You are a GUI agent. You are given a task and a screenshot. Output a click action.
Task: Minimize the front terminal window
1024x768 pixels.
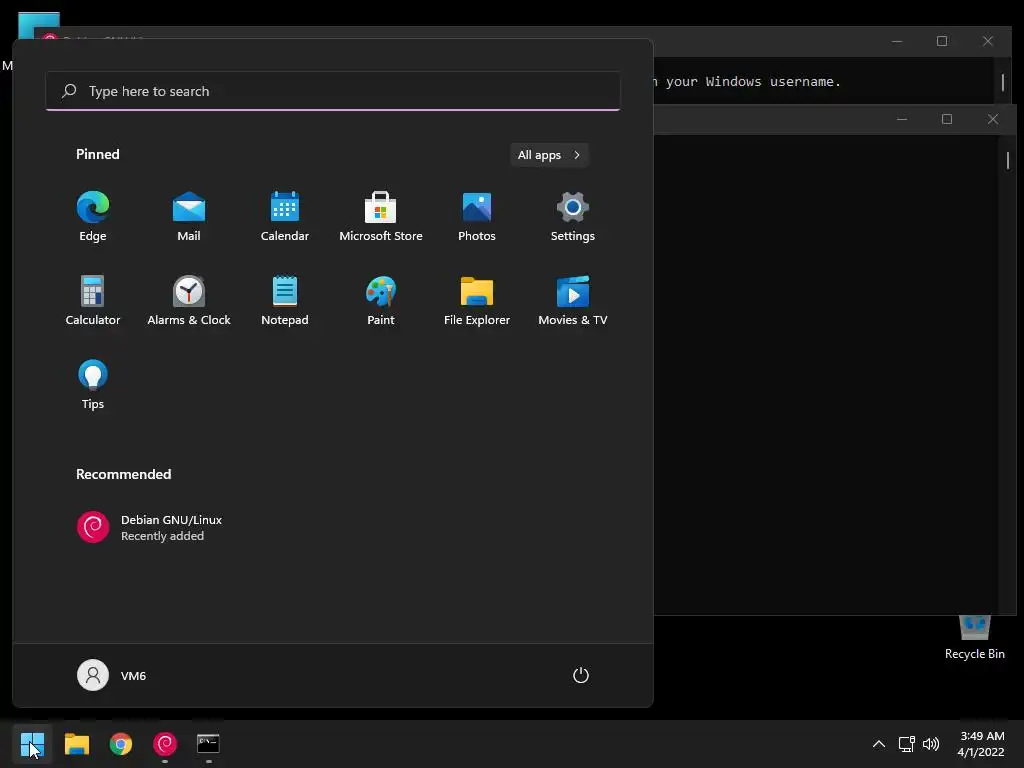902,120
